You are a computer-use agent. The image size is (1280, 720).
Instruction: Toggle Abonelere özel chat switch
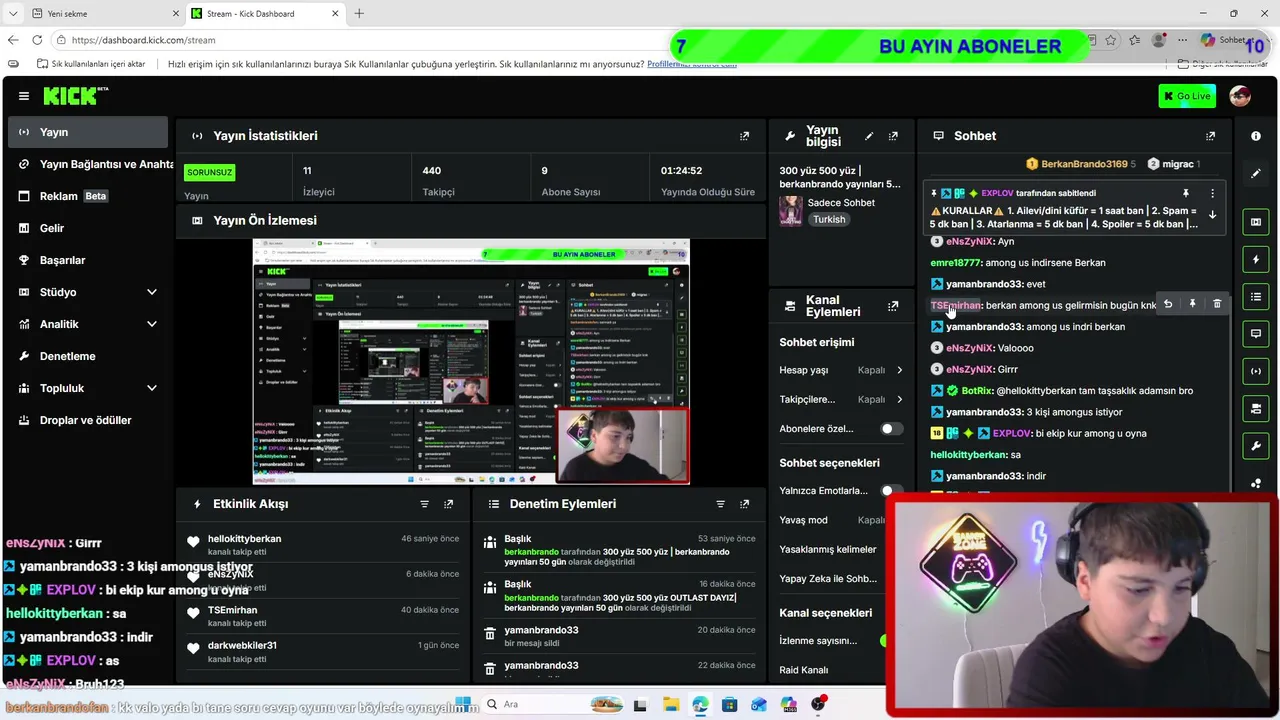pyautogui.click(x=890, y=429)
